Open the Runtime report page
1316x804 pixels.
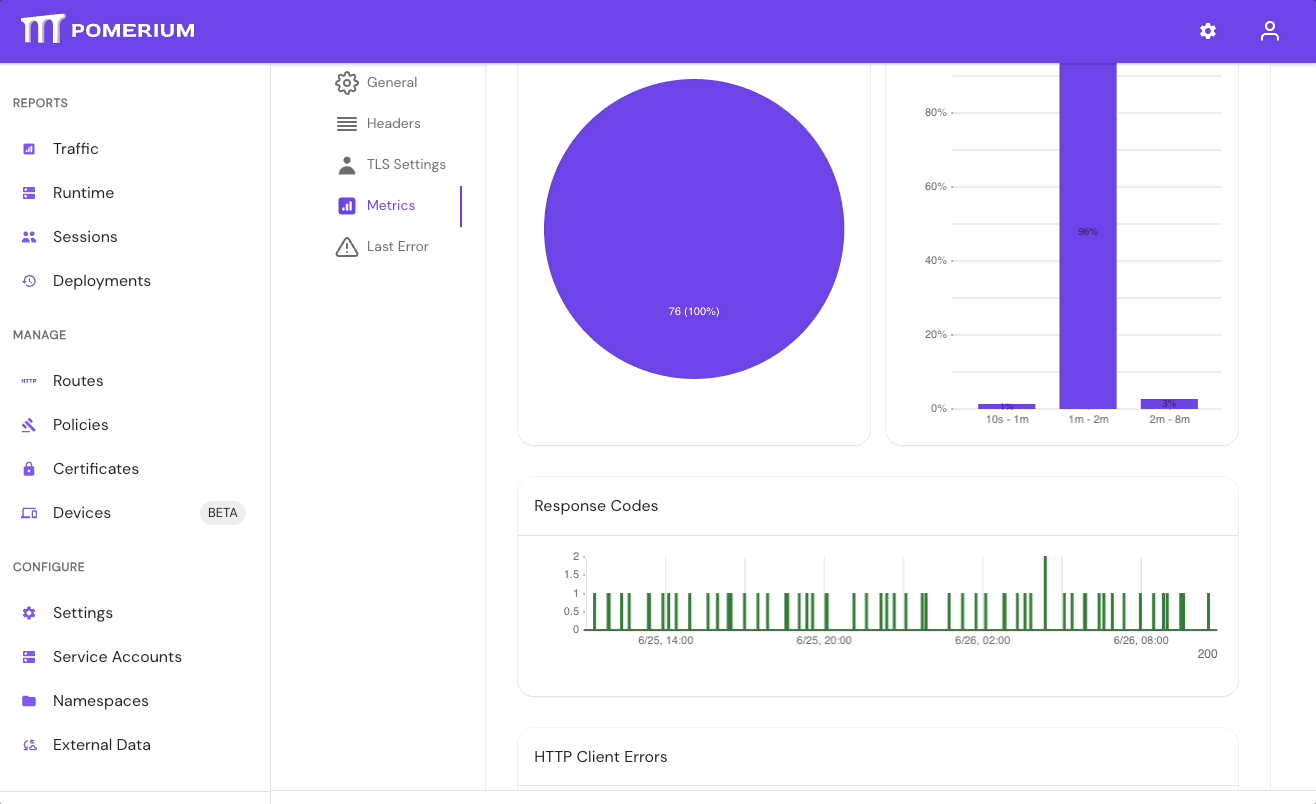click(x=83, y=193)
